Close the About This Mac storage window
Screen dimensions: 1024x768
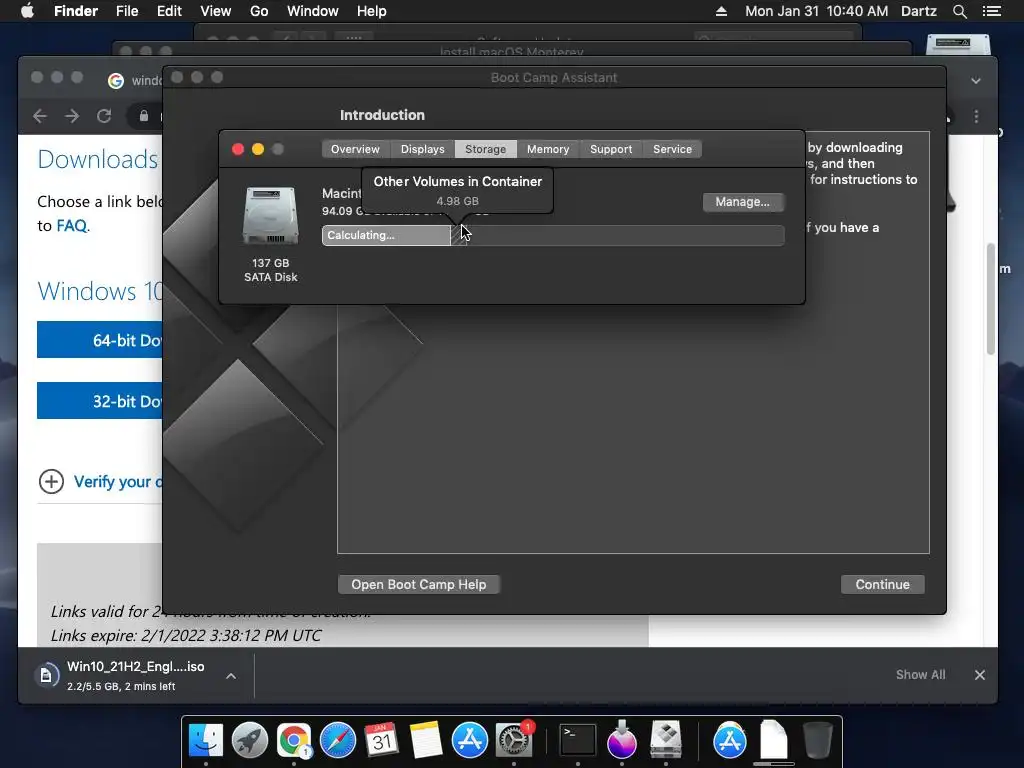tap(238, 149)
